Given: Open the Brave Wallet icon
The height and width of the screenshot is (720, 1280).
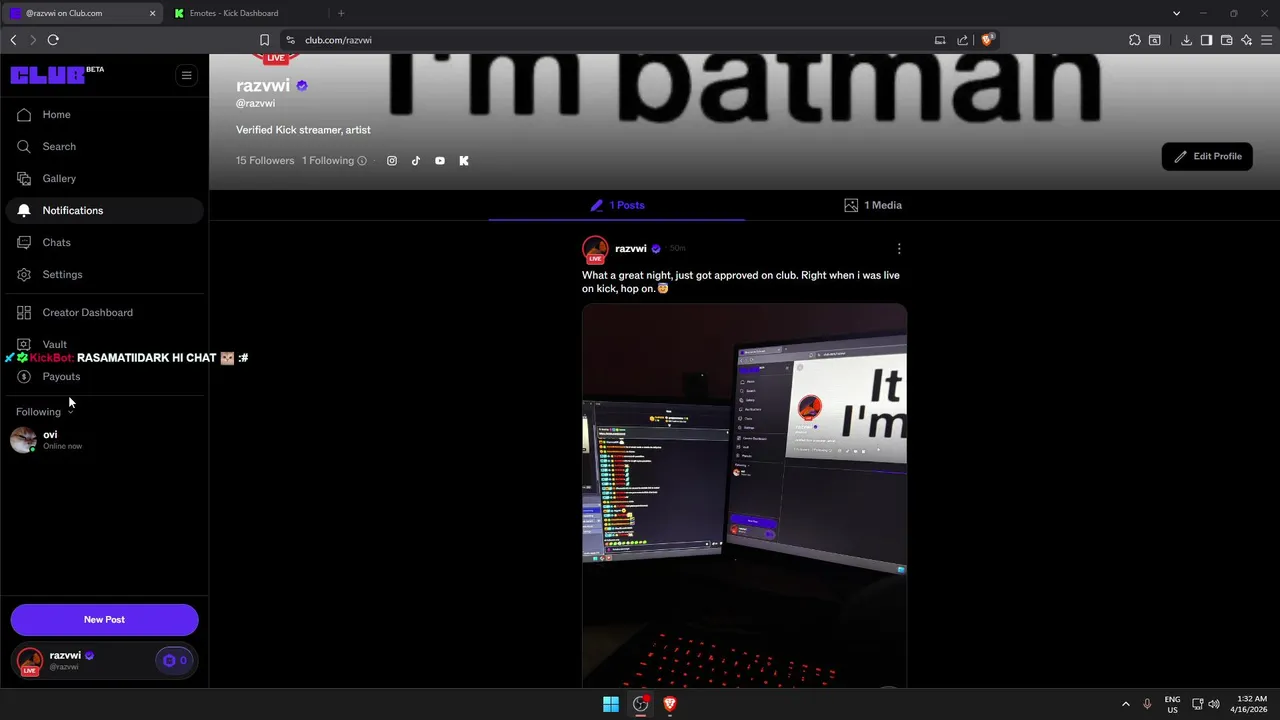Looking at the screenshot, I should pos(1226,40).
